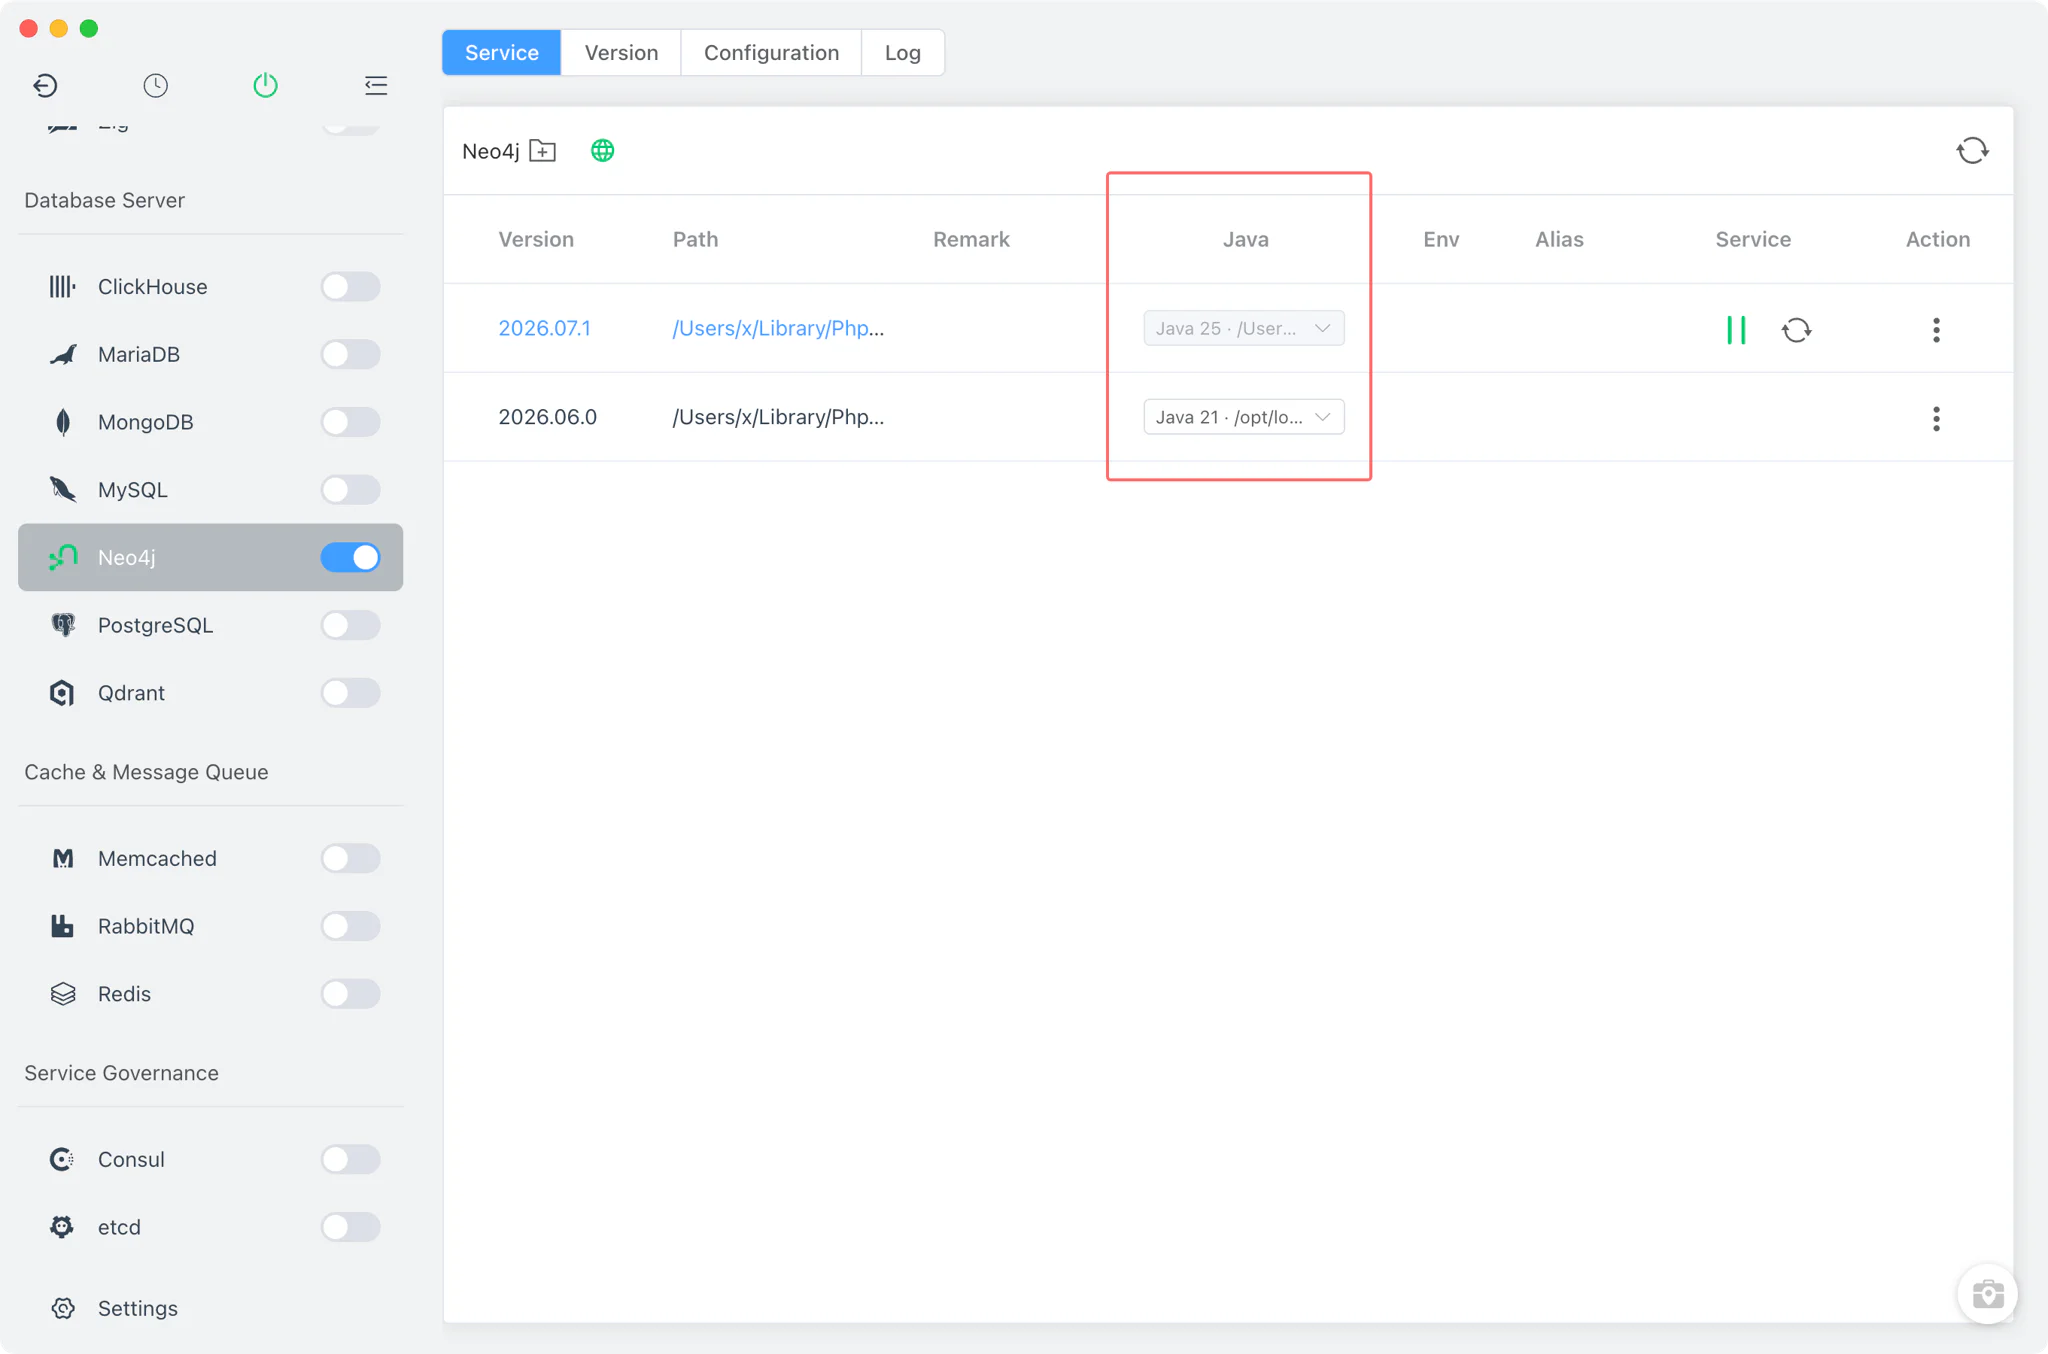The image size is (2048, 1354).
Task: Select the Neo4j sidebar item
Action: click(210, 557)
